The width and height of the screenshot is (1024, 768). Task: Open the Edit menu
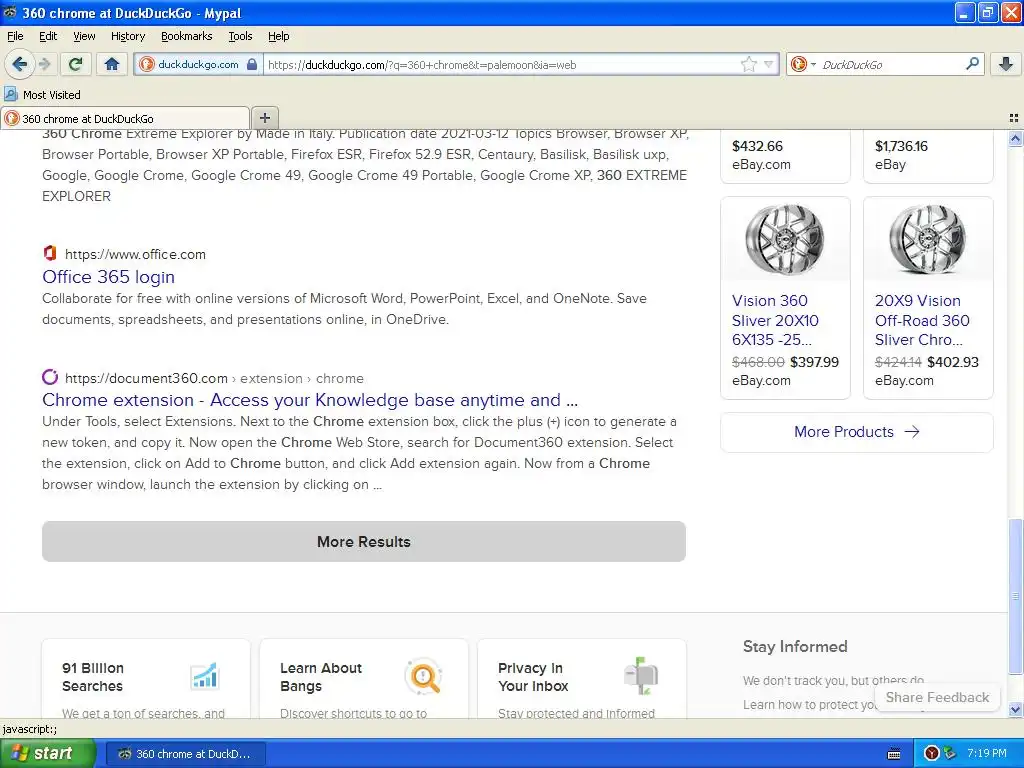point(48,36)
